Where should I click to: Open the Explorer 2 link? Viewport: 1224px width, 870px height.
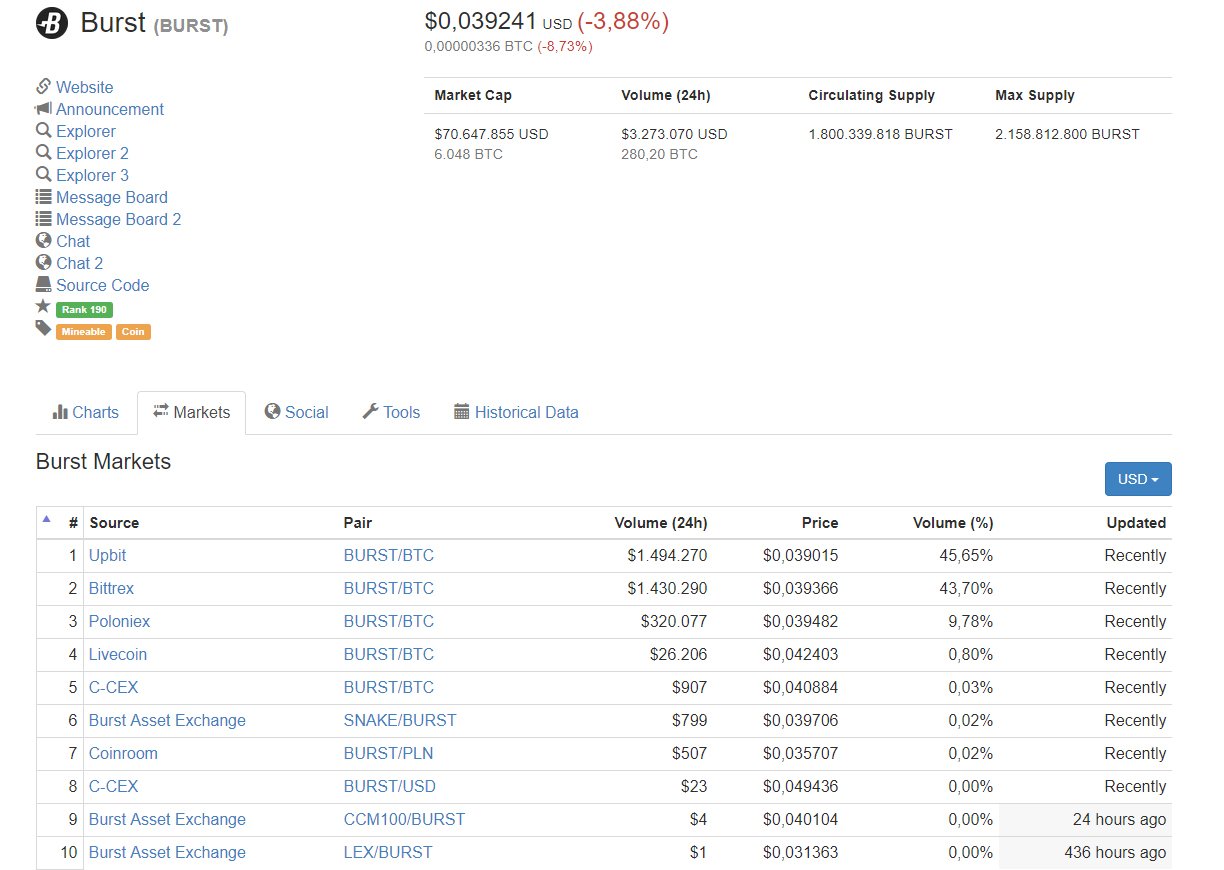click(92, 153)
